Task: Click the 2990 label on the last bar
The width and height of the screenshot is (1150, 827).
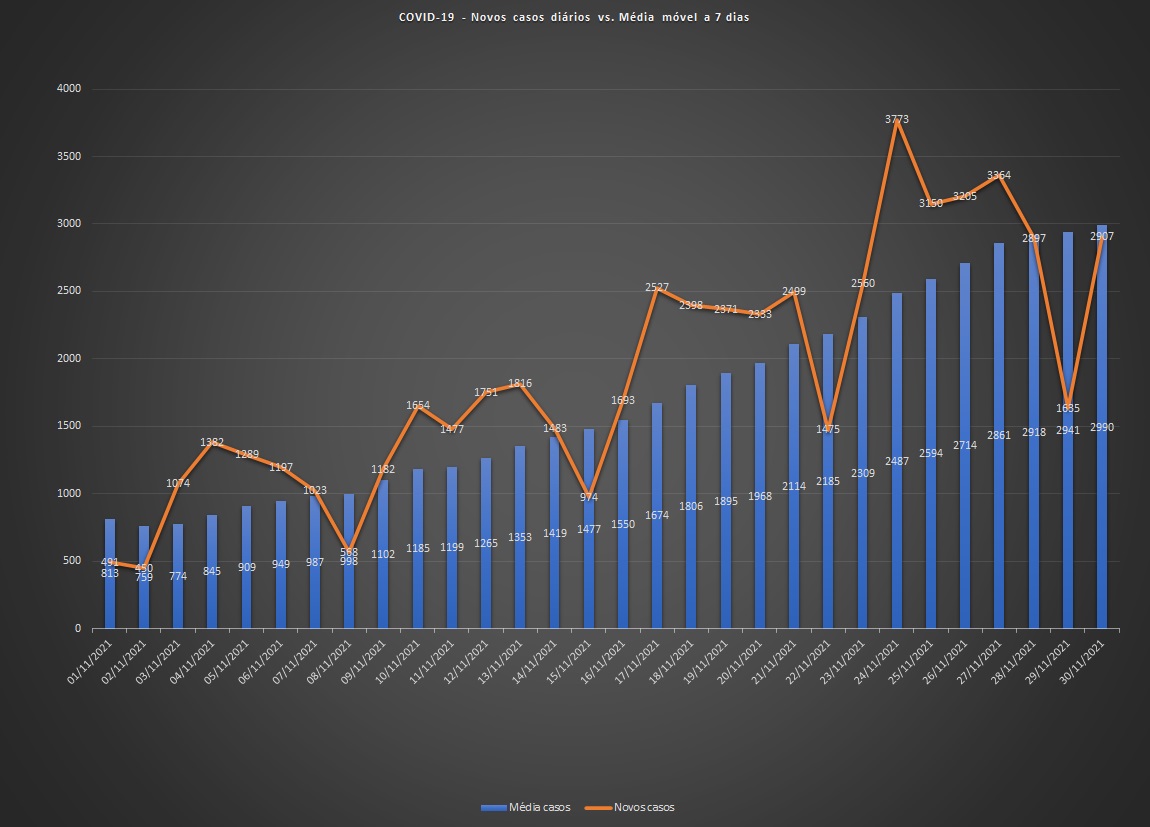Action: point(1102,427)
